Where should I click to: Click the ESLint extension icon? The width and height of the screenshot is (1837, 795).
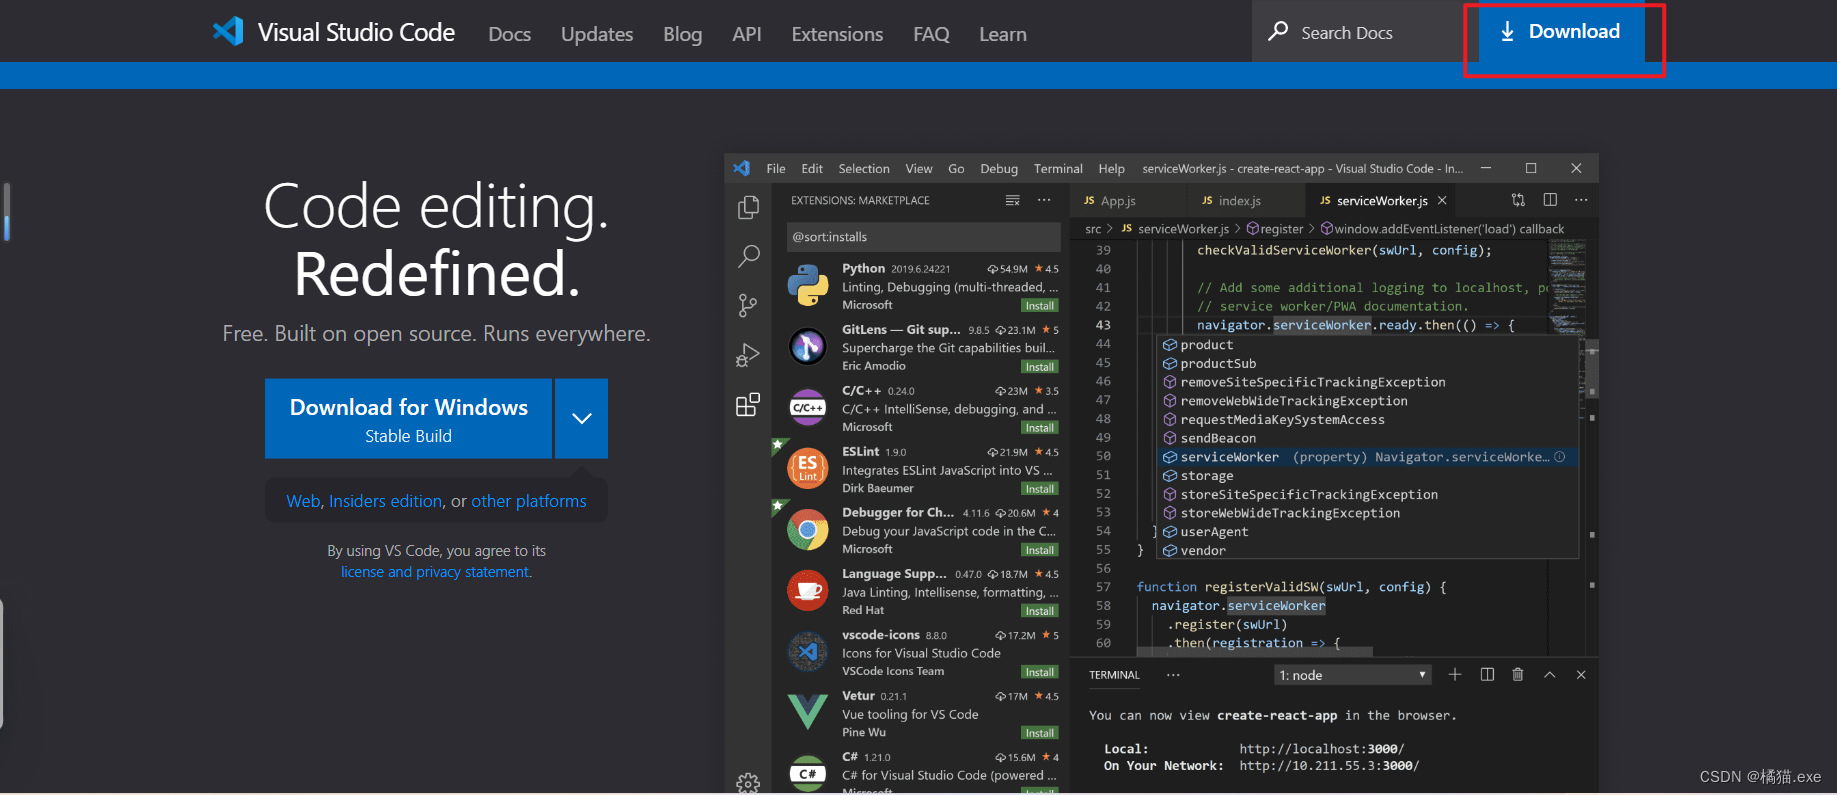808,468
